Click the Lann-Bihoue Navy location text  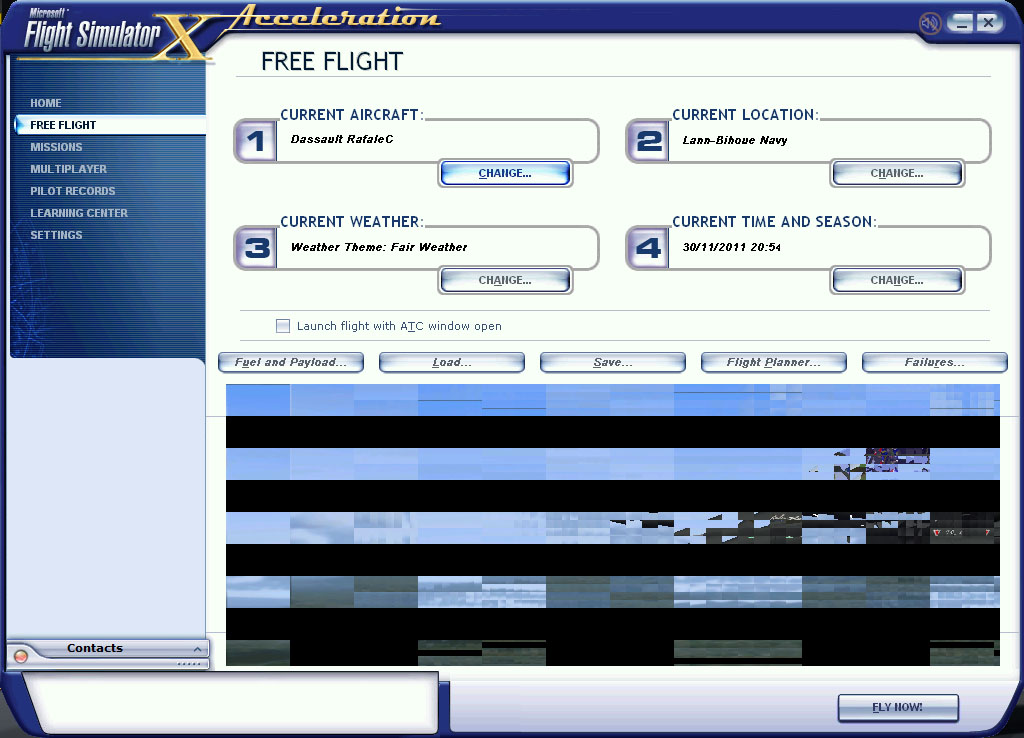pos(735,140)
